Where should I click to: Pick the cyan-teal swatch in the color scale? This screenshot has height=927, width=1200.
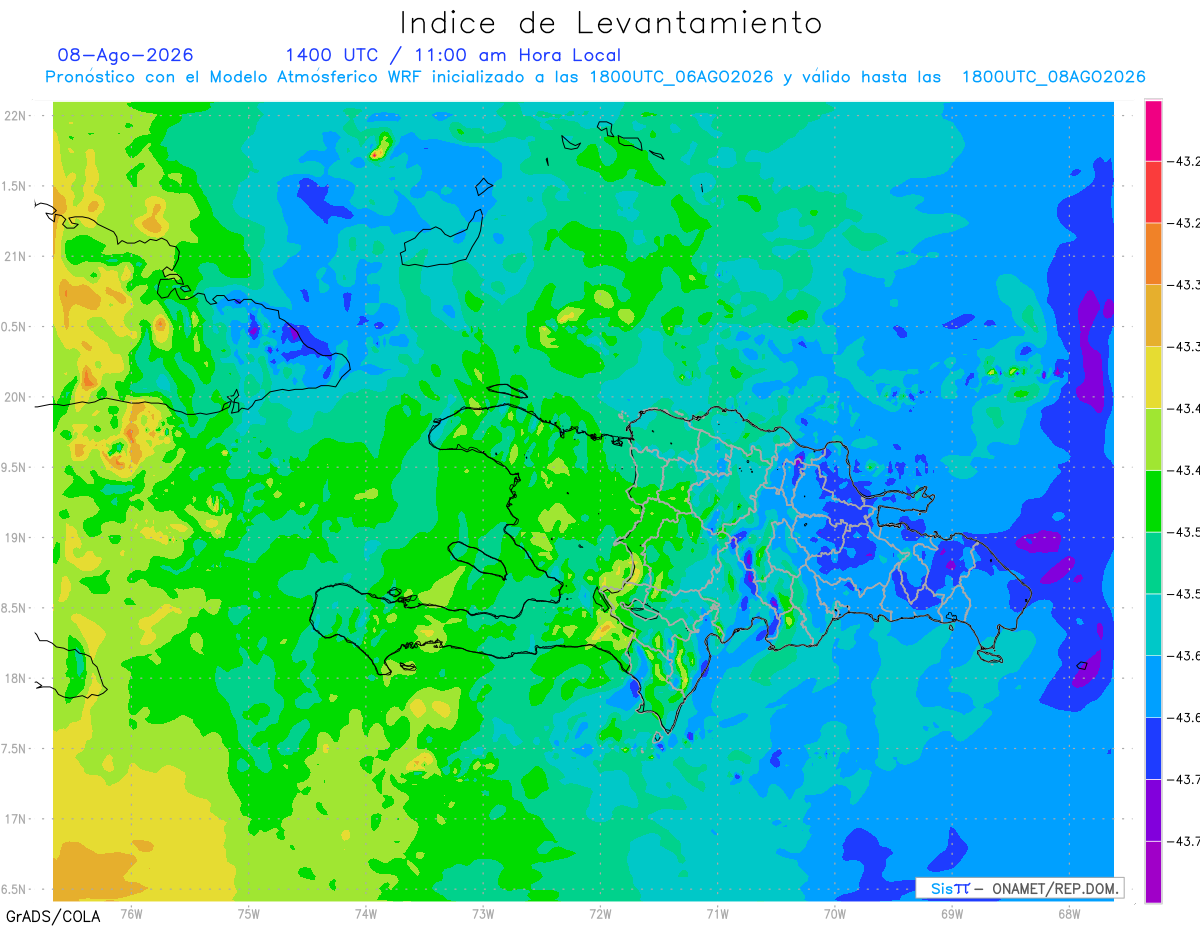click(1153, 624)
